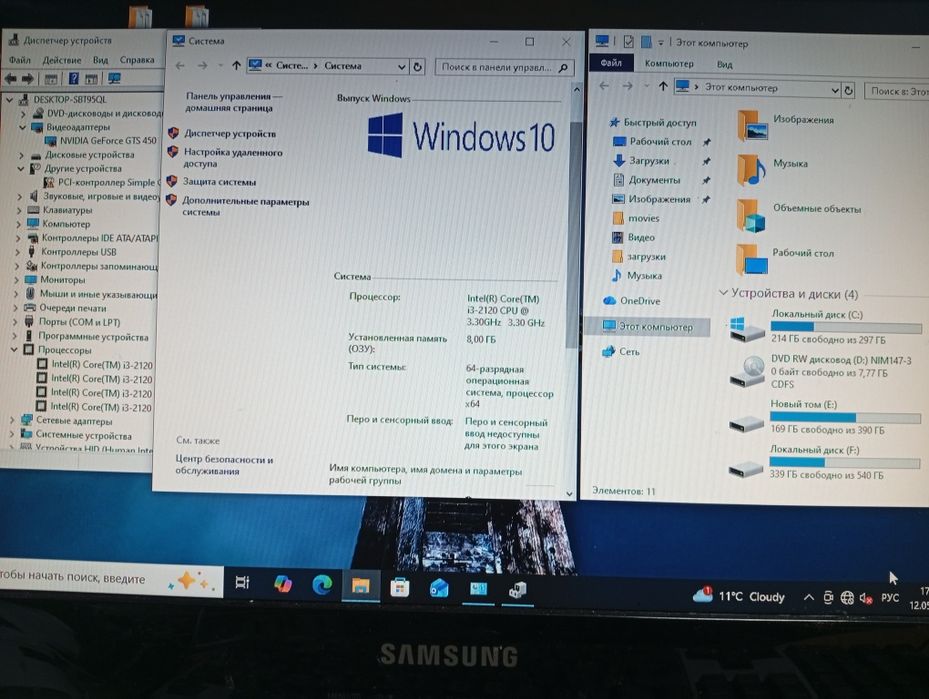
Task: Open Центр безопасности и обслуживания link
Action: coord(224,465)
